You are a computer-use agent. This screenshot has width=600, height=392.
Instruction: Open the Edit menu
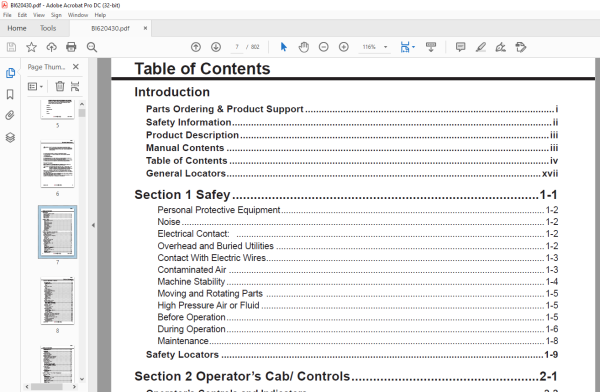pyautogui.click(x=22, y=15)
